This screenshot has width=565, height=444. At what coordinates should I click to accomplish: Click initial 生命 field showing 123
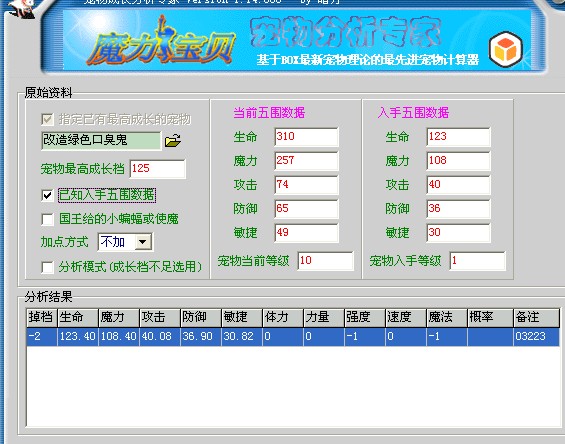(458, 137)
